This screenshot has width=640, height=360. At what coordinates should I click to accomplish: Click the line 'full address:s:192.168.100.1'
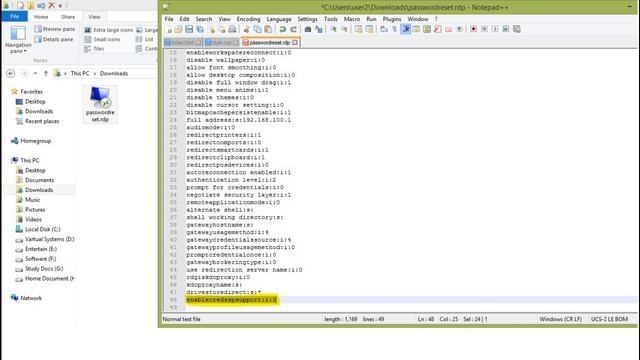click(239, 120)
